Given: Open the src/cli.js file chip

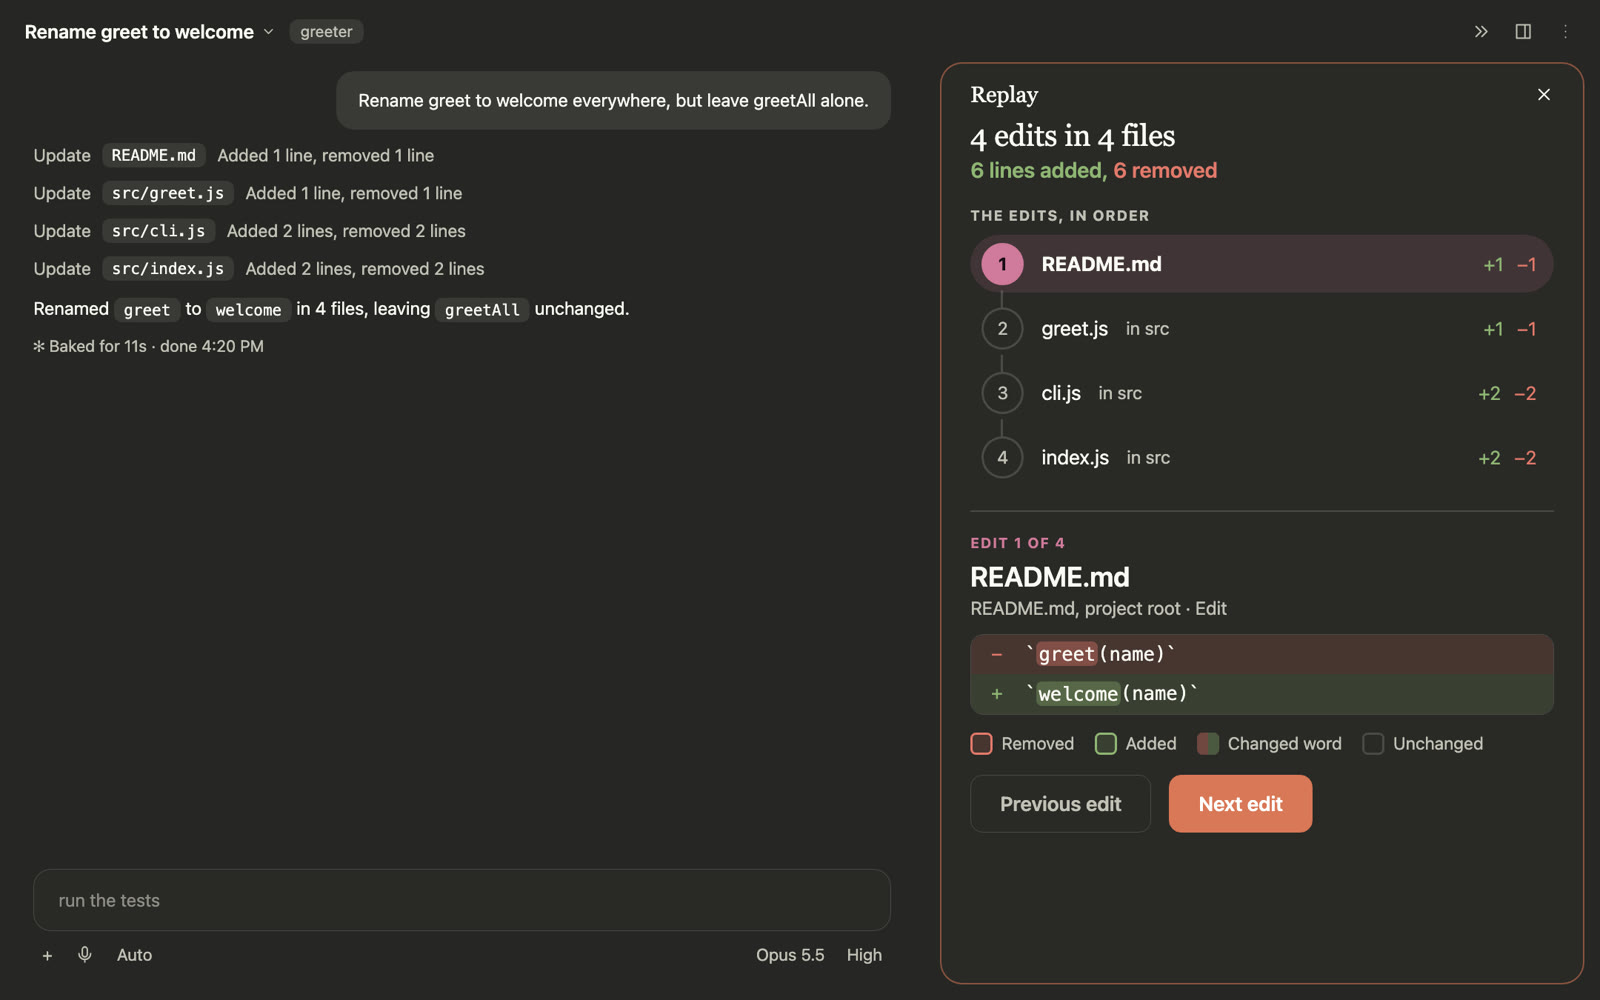Looking at the screenshot, I should tap(158, 231).
